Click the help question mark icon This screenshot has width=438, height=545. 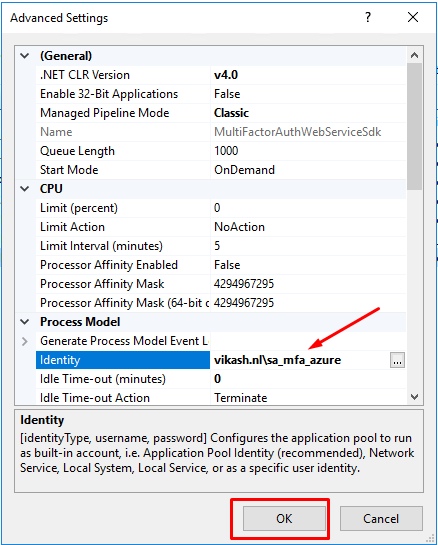(x=368, y=17)
